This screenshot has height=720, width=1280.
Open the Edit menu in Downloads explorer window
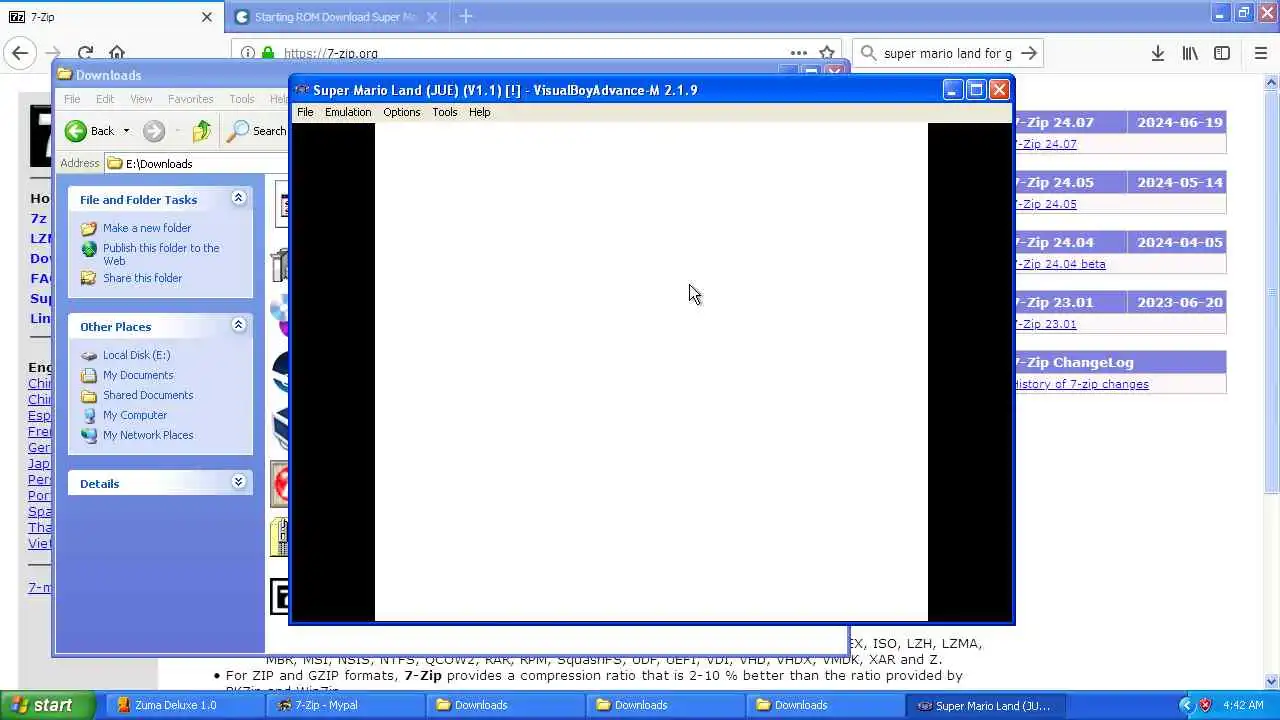click(x=105, y=99)
